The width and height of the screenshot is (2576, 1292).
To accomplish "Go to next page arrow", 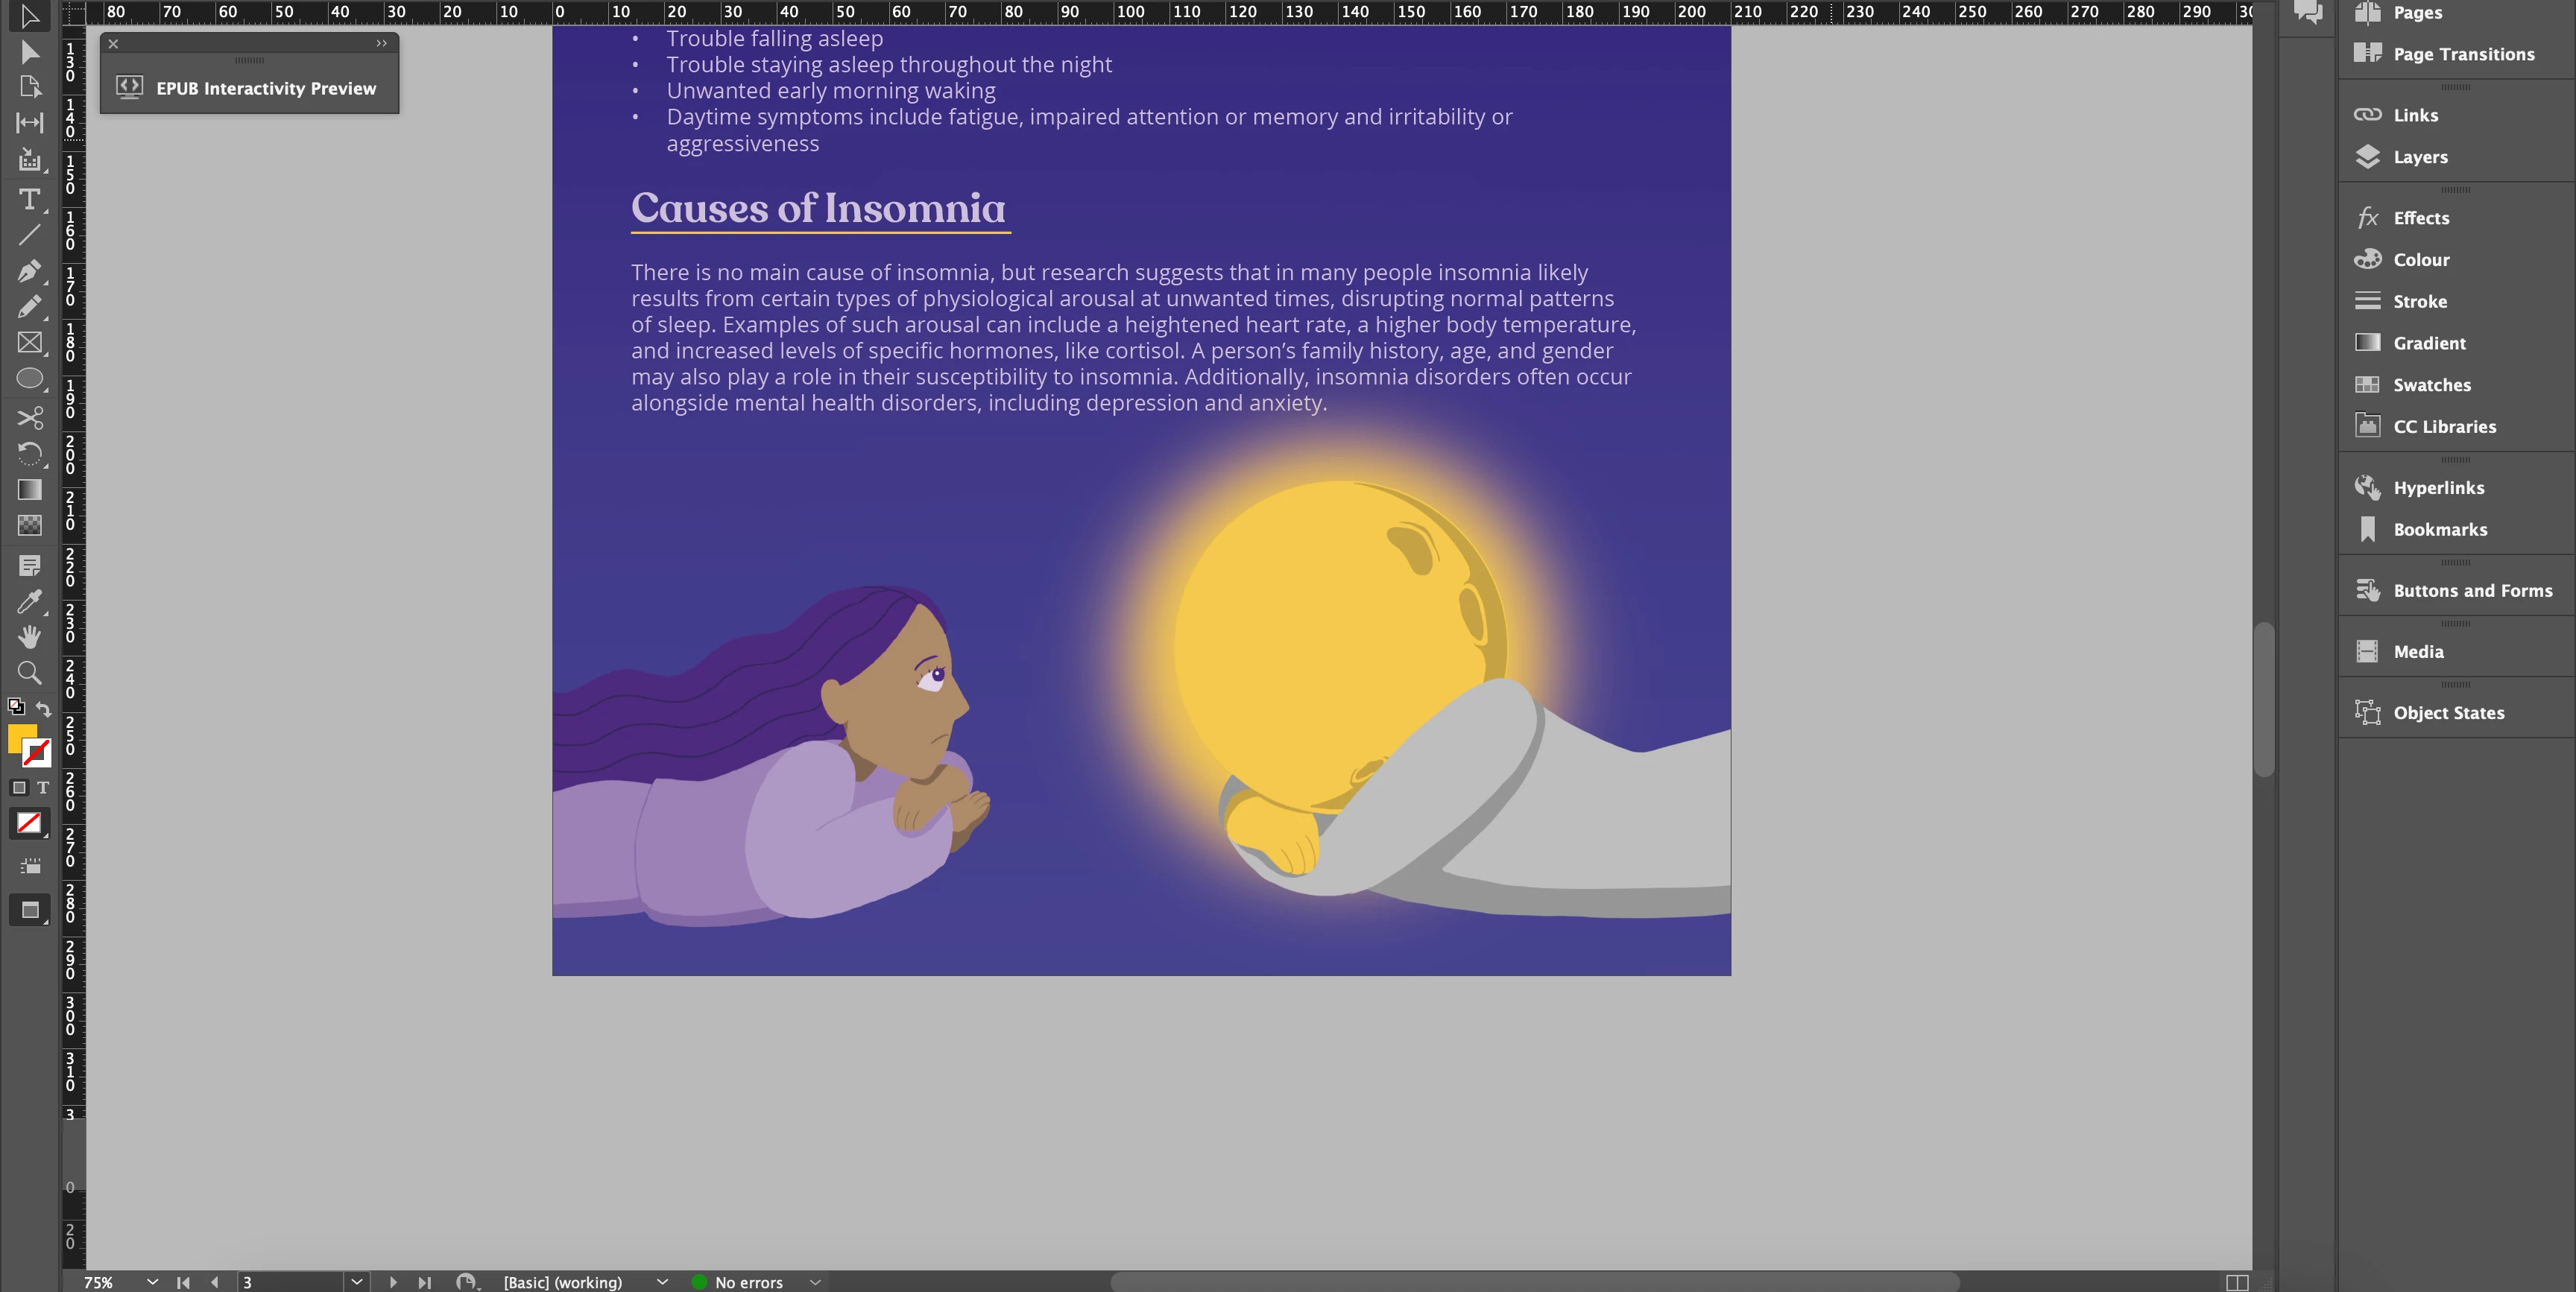I will tap(393, 1282).
